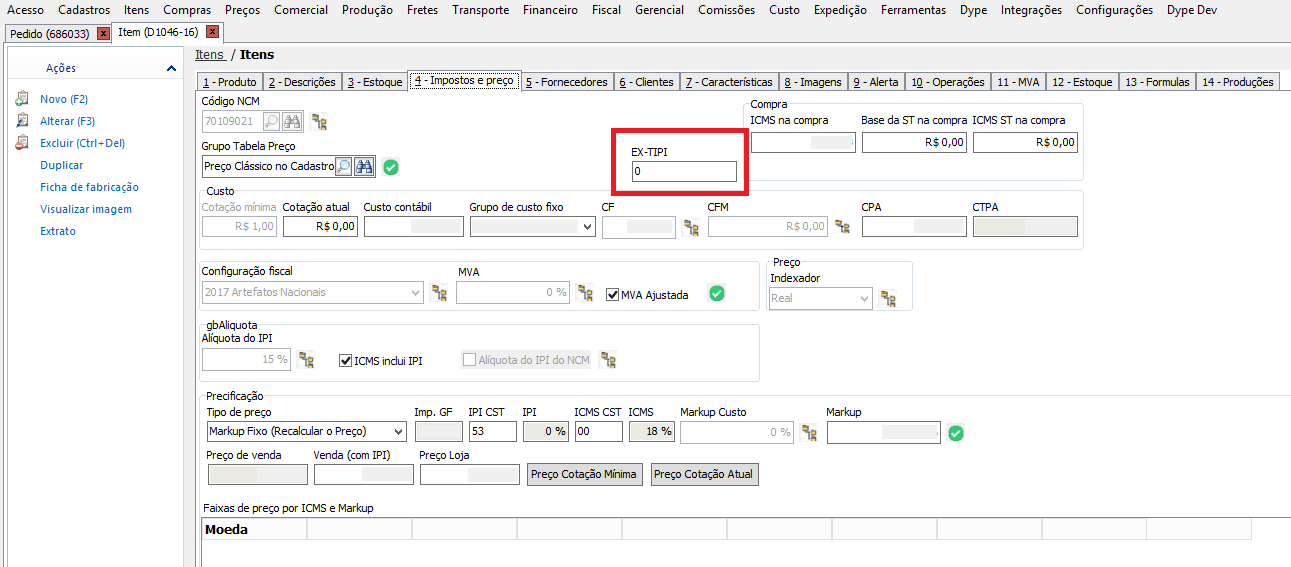Click the Alterar (F3) edit icon
Image resolution: width=1291 pixels, height=567 pixels.
(22, 121)
